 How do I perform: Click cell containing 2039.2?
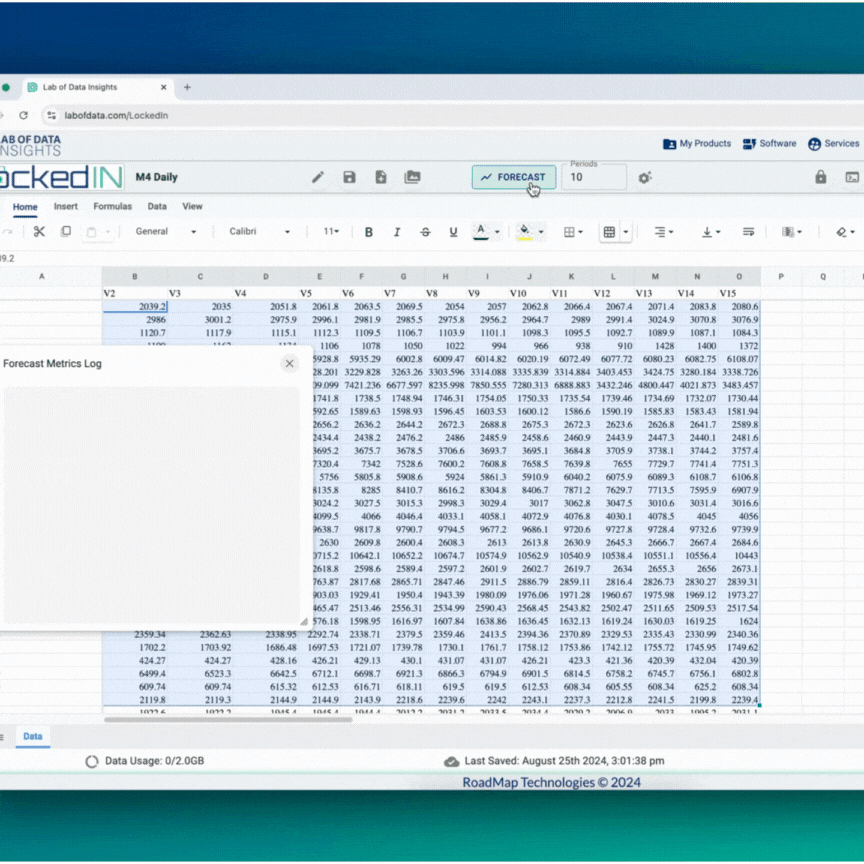pyautogui.click(x=134, y=306)
